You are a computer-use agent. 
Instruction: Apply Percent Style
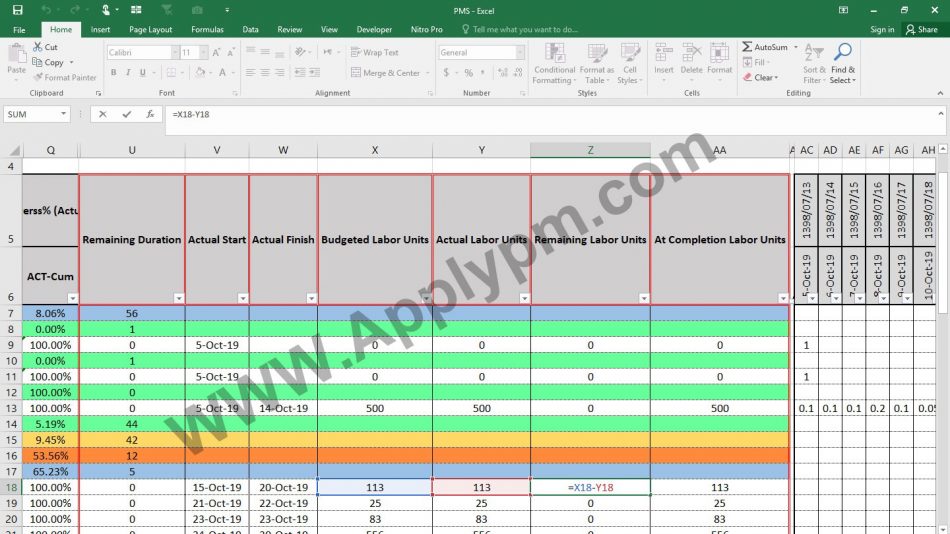[x=468, y=73]
